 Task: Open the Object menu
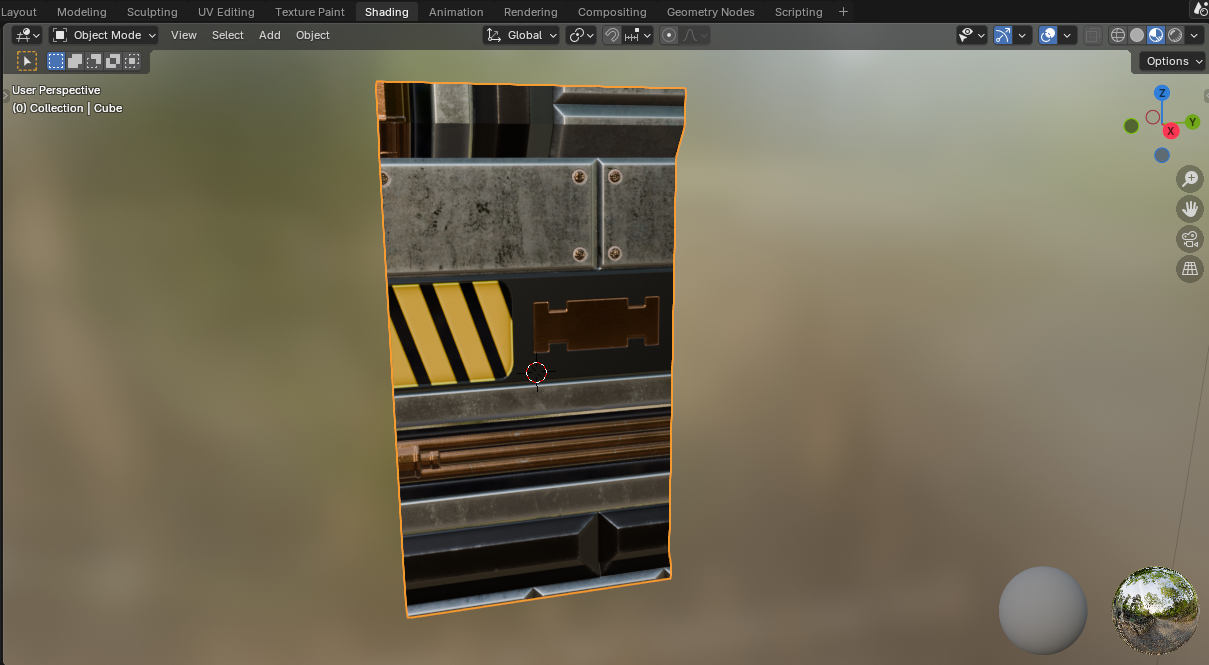(x=313, y=35)
